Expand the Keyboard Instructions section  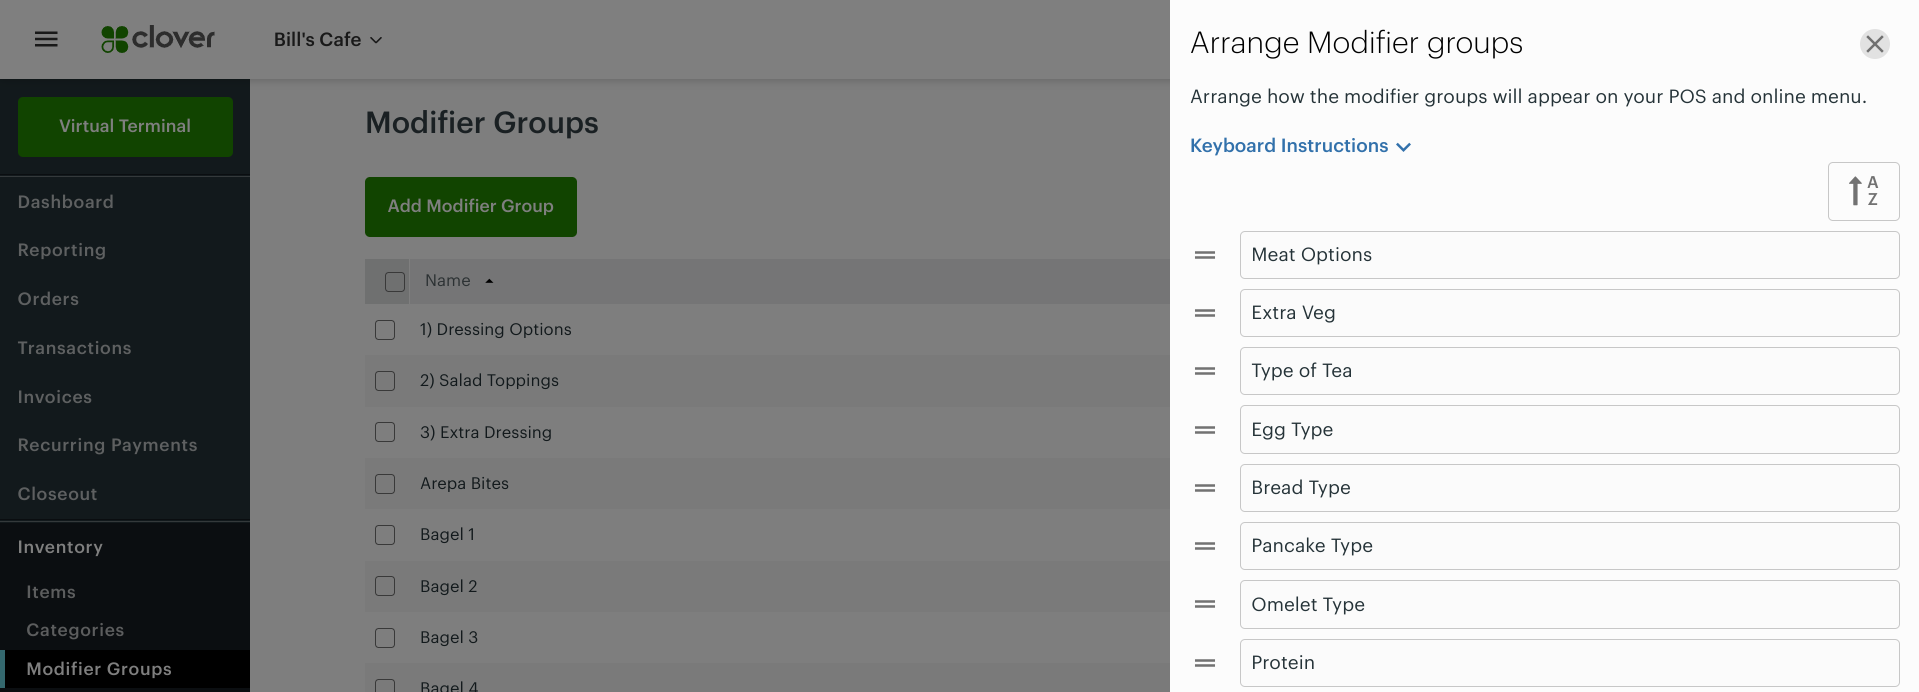[1299, 145]
